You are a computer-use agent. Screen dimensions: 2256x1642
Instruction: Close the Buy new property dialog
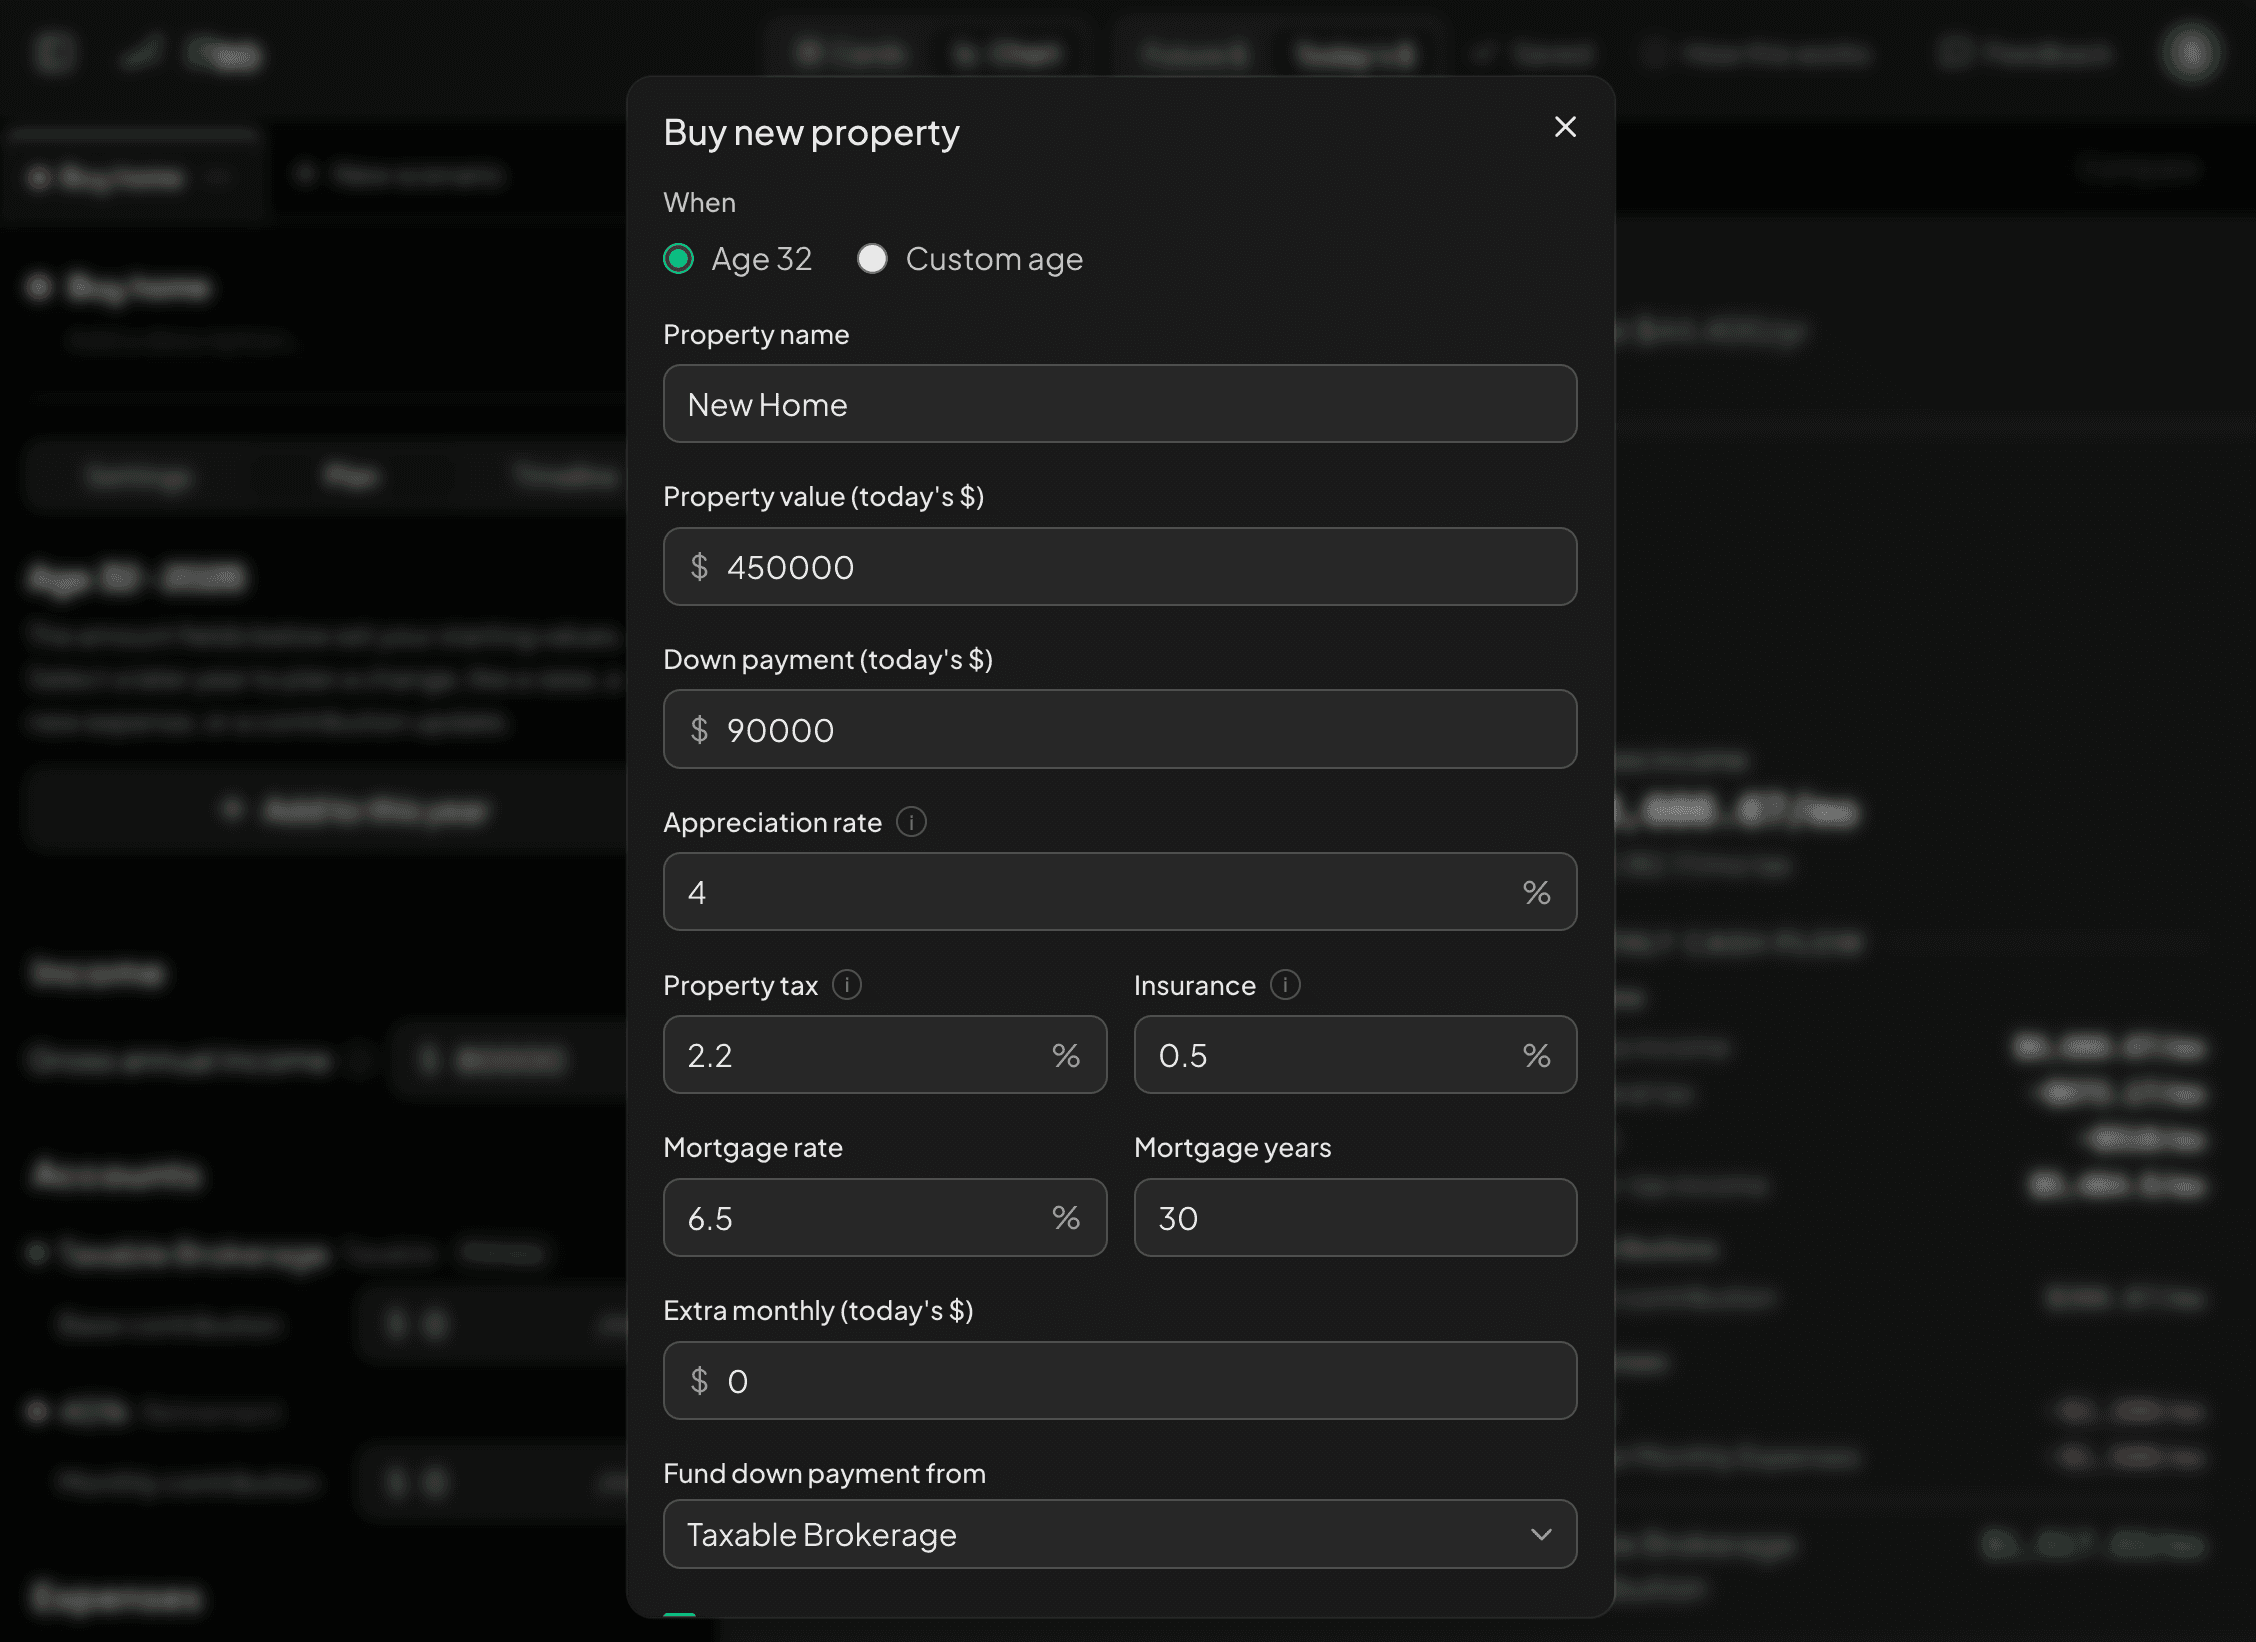[1565, 127]
